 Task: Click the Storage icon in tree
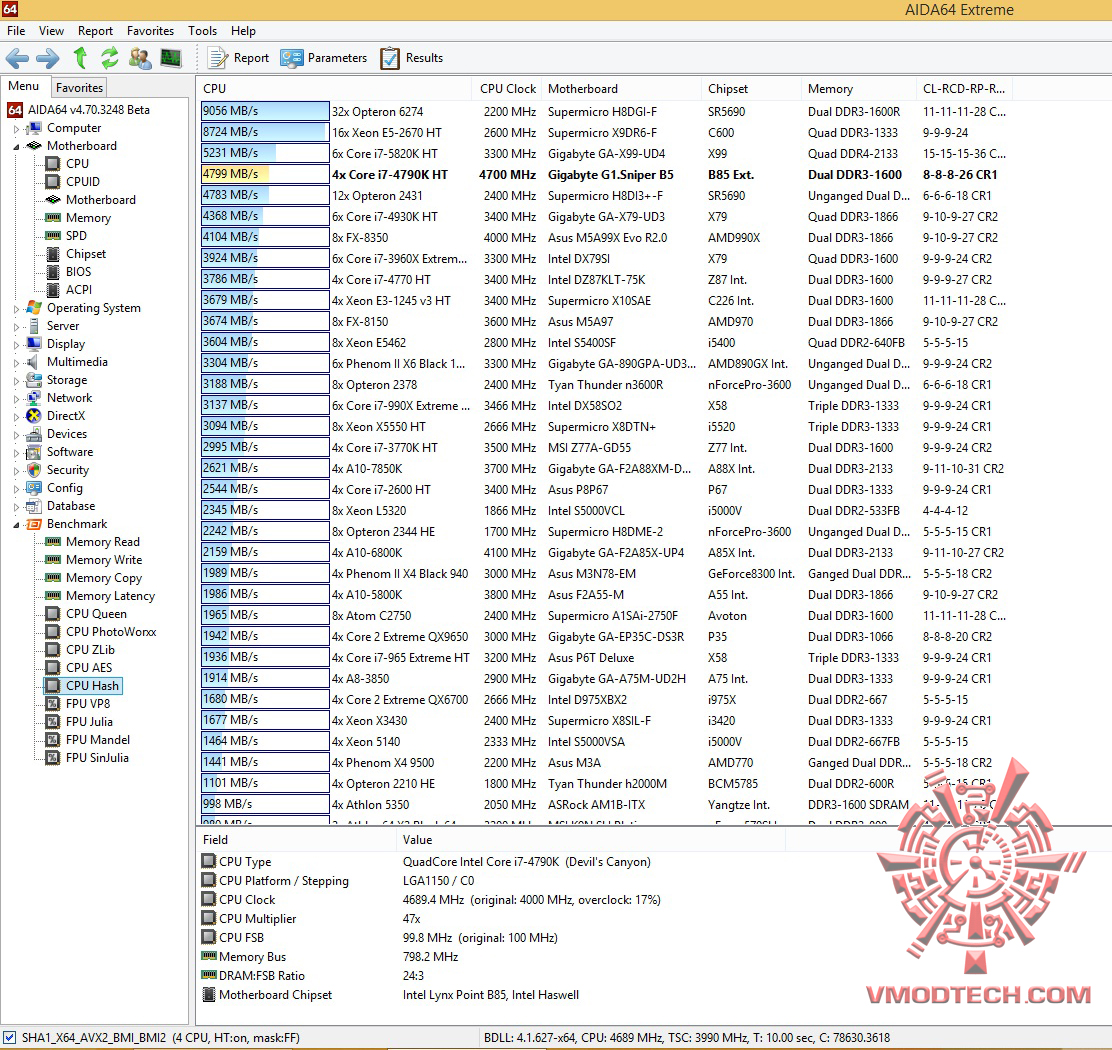(34, 380)
